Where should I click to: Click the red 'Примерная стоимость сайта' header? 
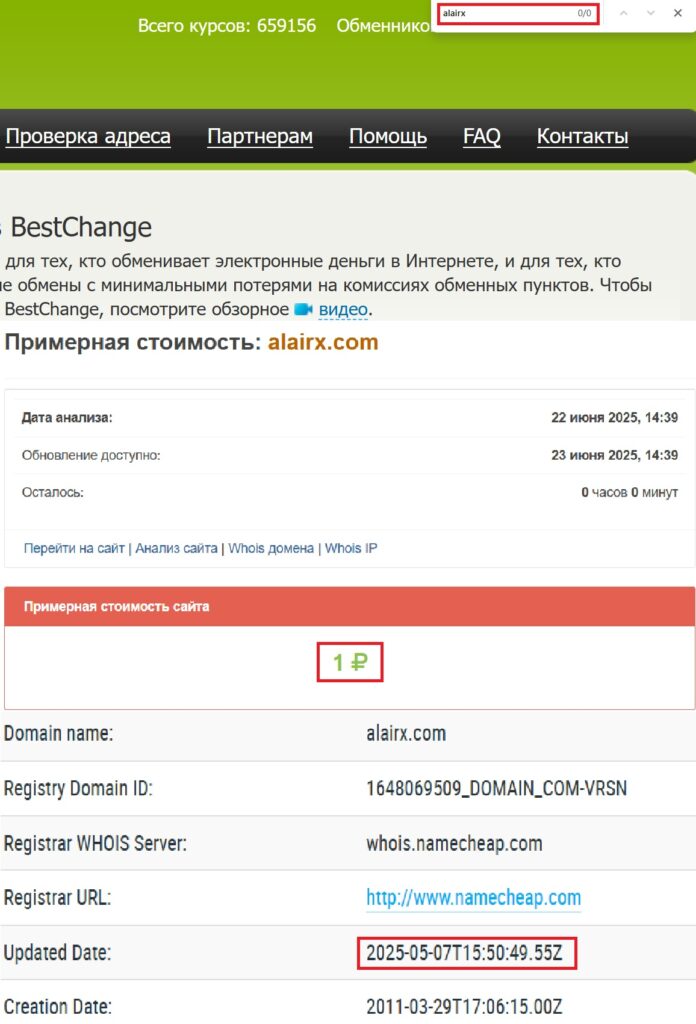349,607
